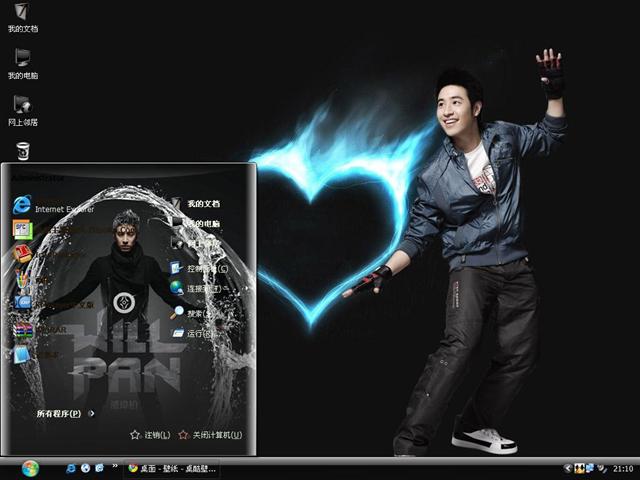The height and width of the screenshot is (480, 640).
Task: Click the 注销(L) log off button
Action: coord(150,435)
